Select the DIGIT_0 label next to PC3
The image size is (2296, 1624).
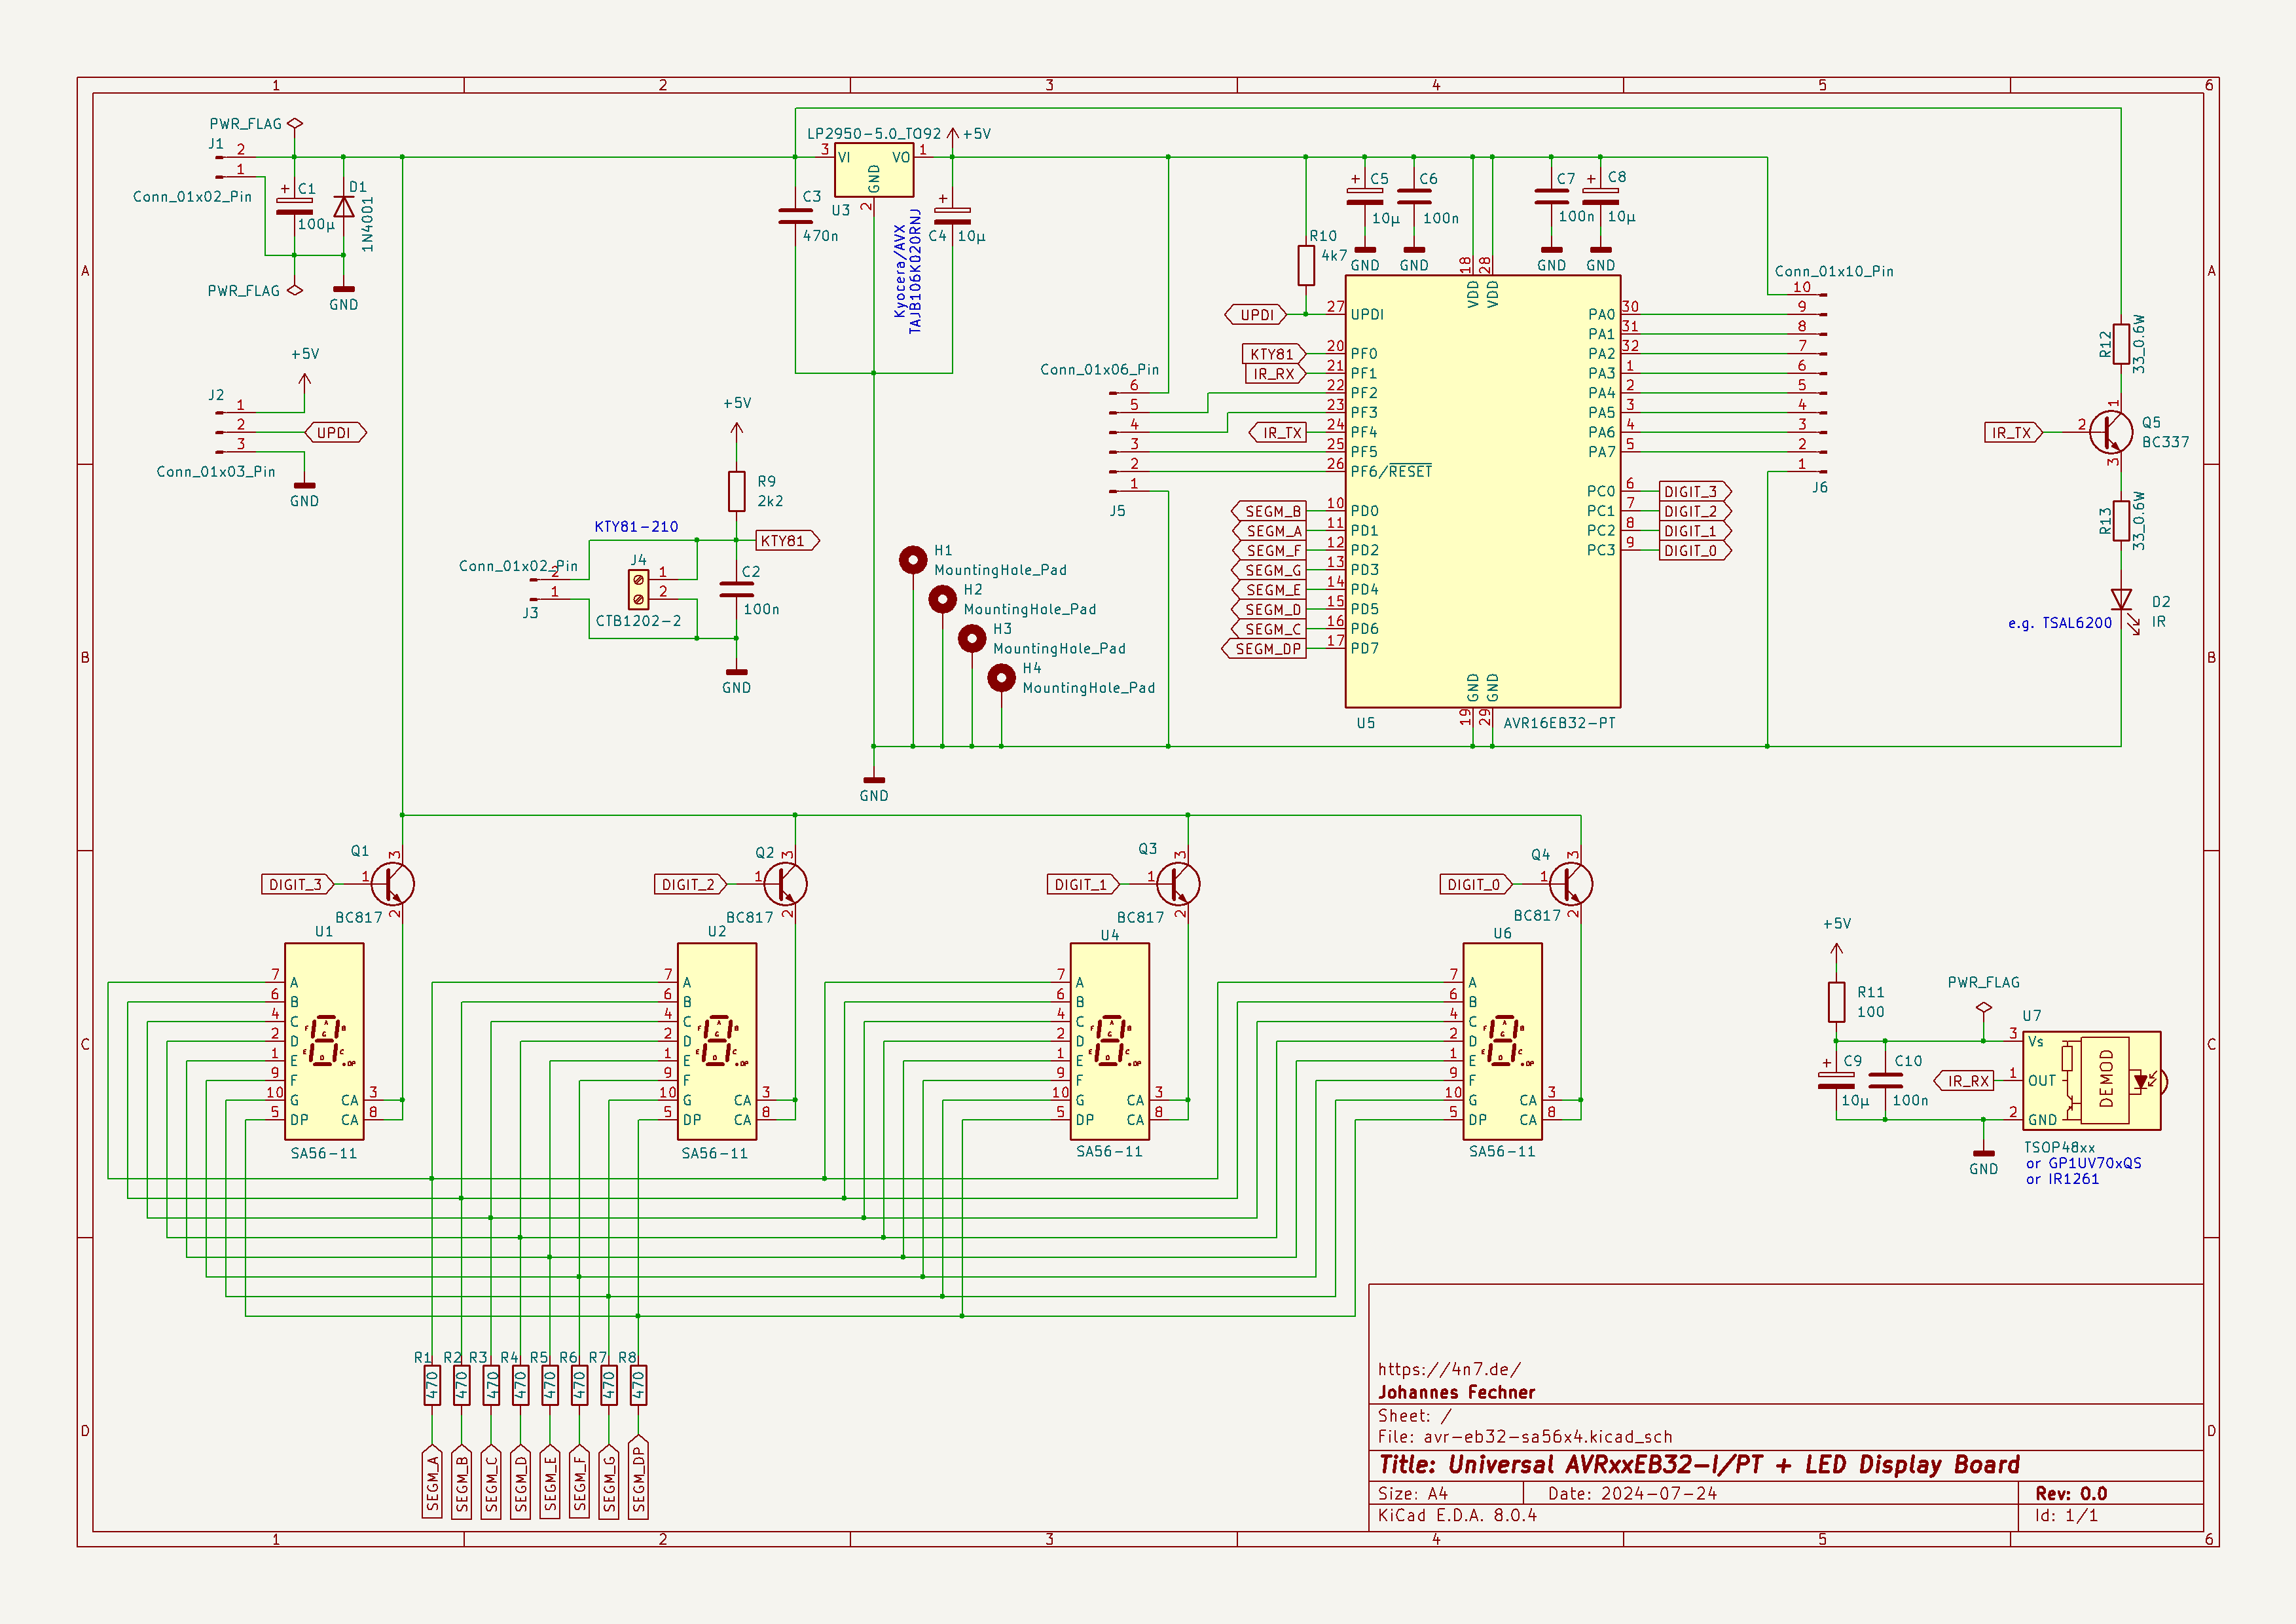click(1695, 551)
